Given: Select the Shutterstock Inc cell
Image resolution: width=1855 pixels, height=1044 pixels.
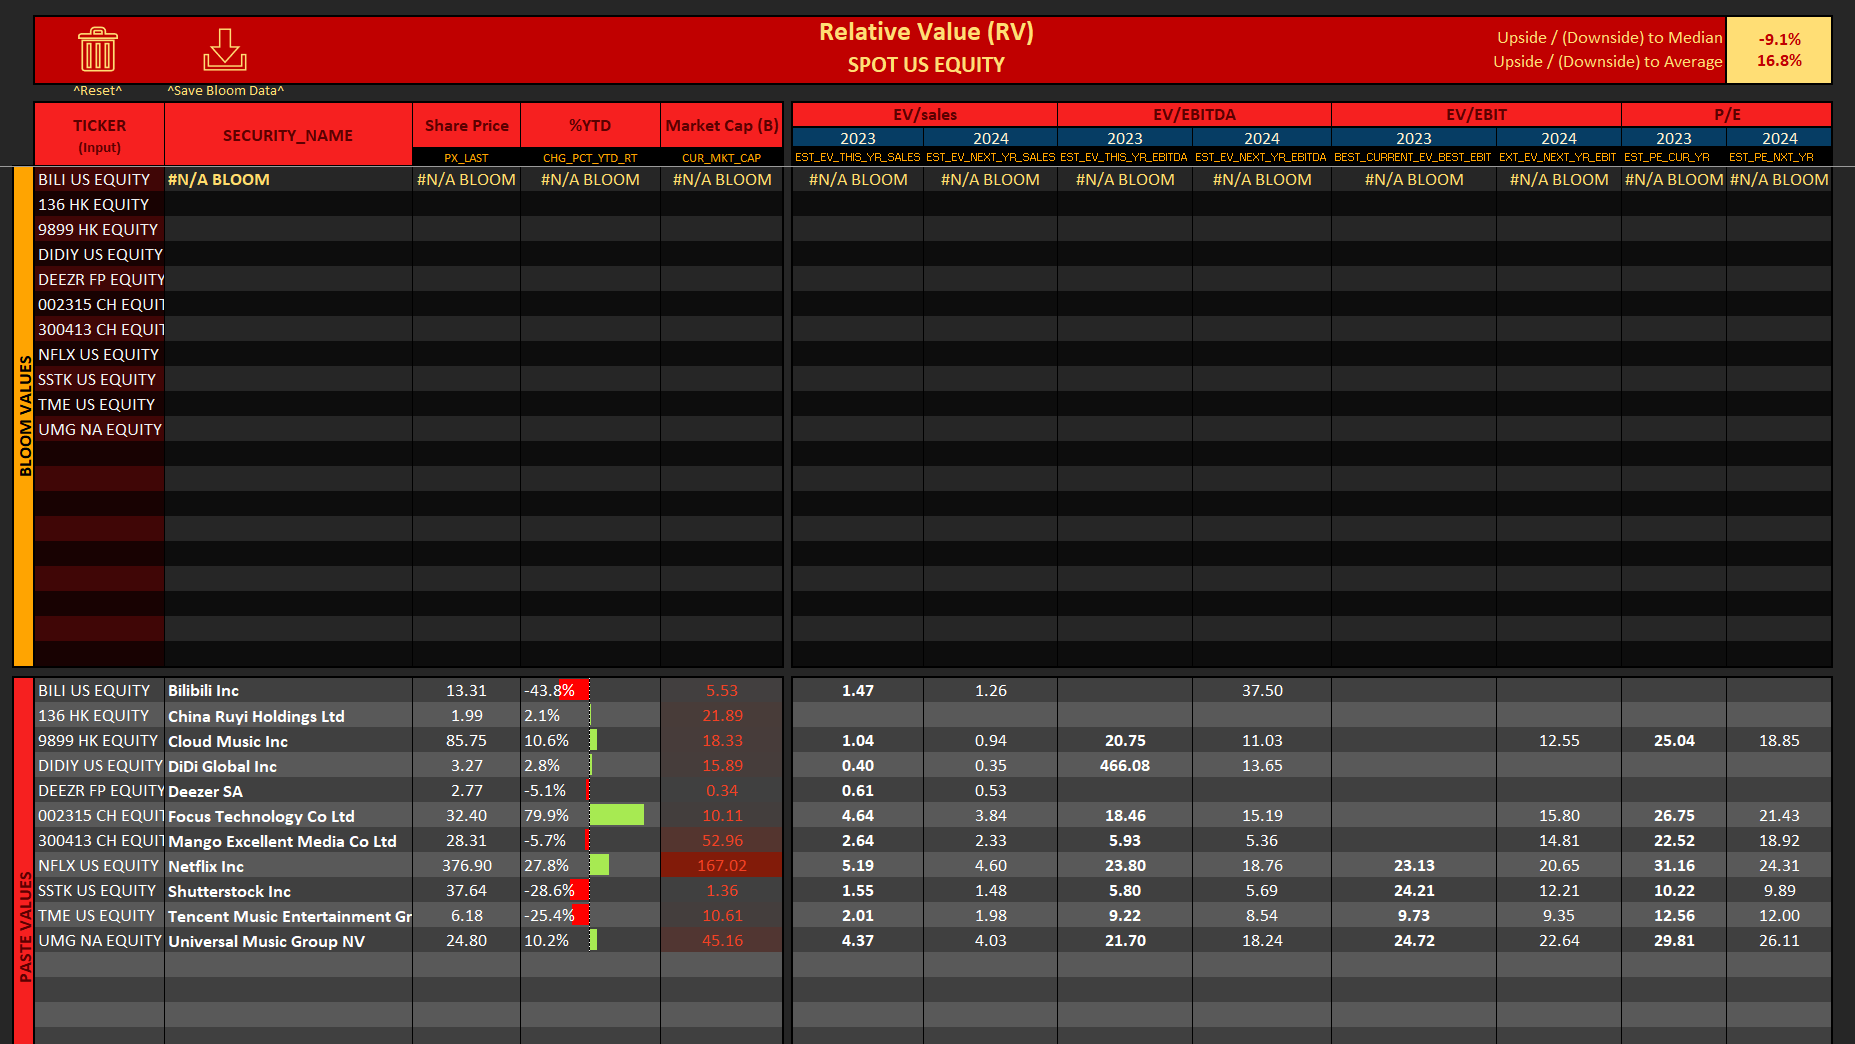Looking at the screenshot, I should (x=288, y=891).
